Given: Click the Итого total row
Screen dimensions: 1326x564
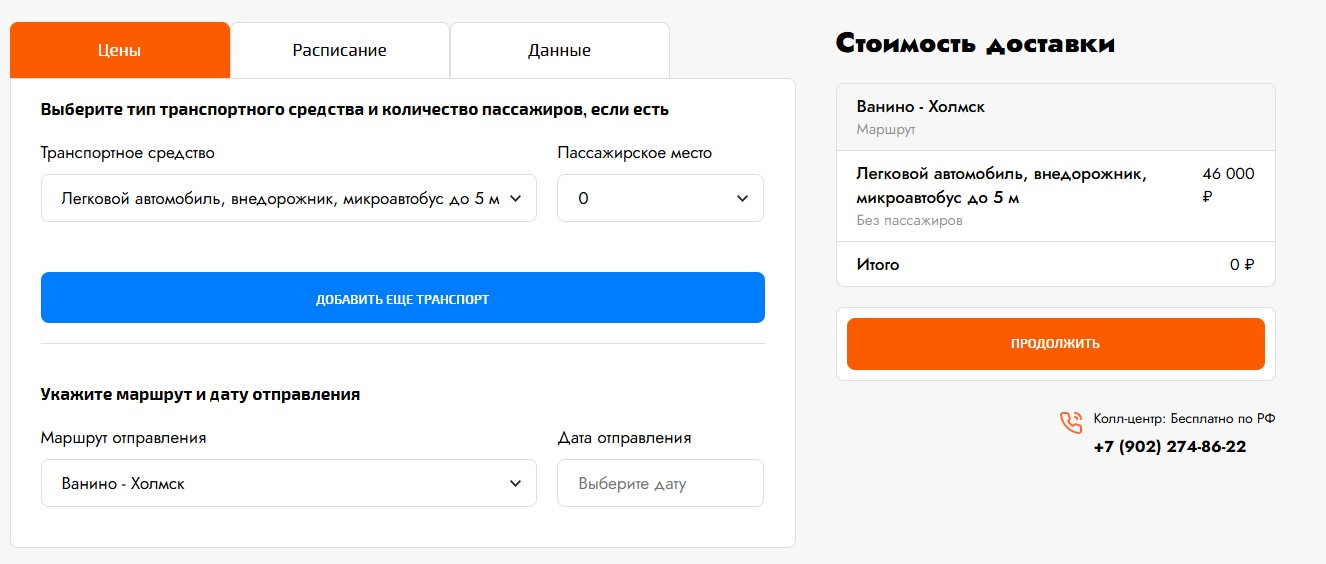Looking at the screenshot, I should click(1055, 265).
